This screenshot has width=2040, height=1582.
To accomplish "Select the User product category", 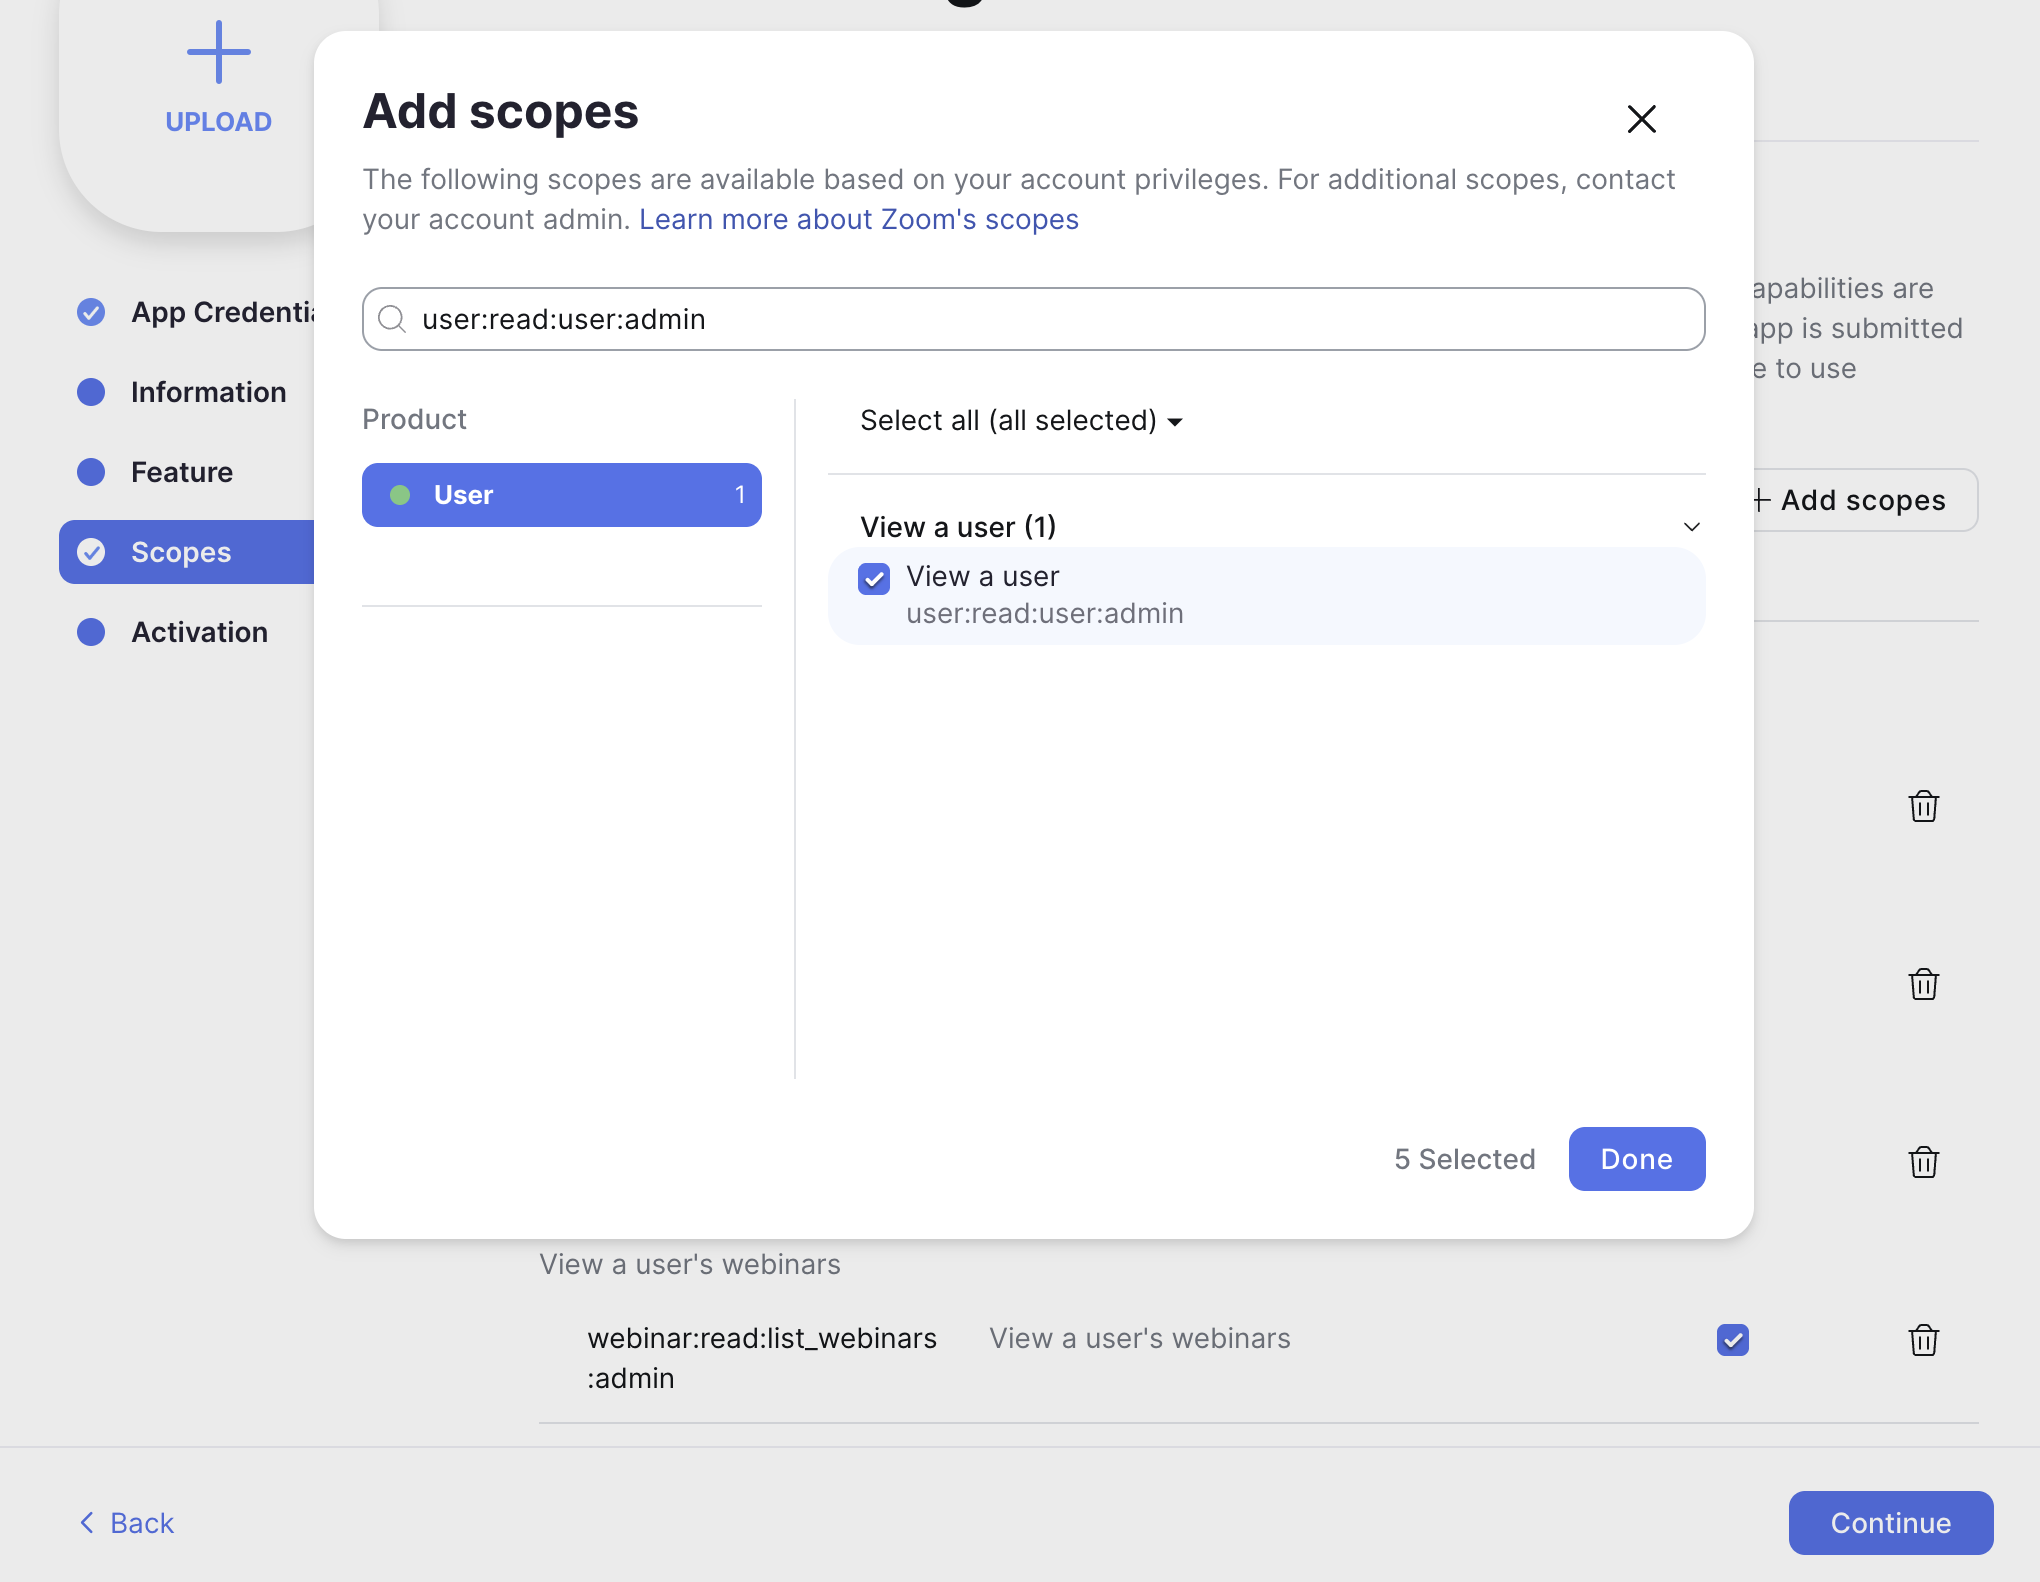I will pyautogui.click(x=561, y=494).
